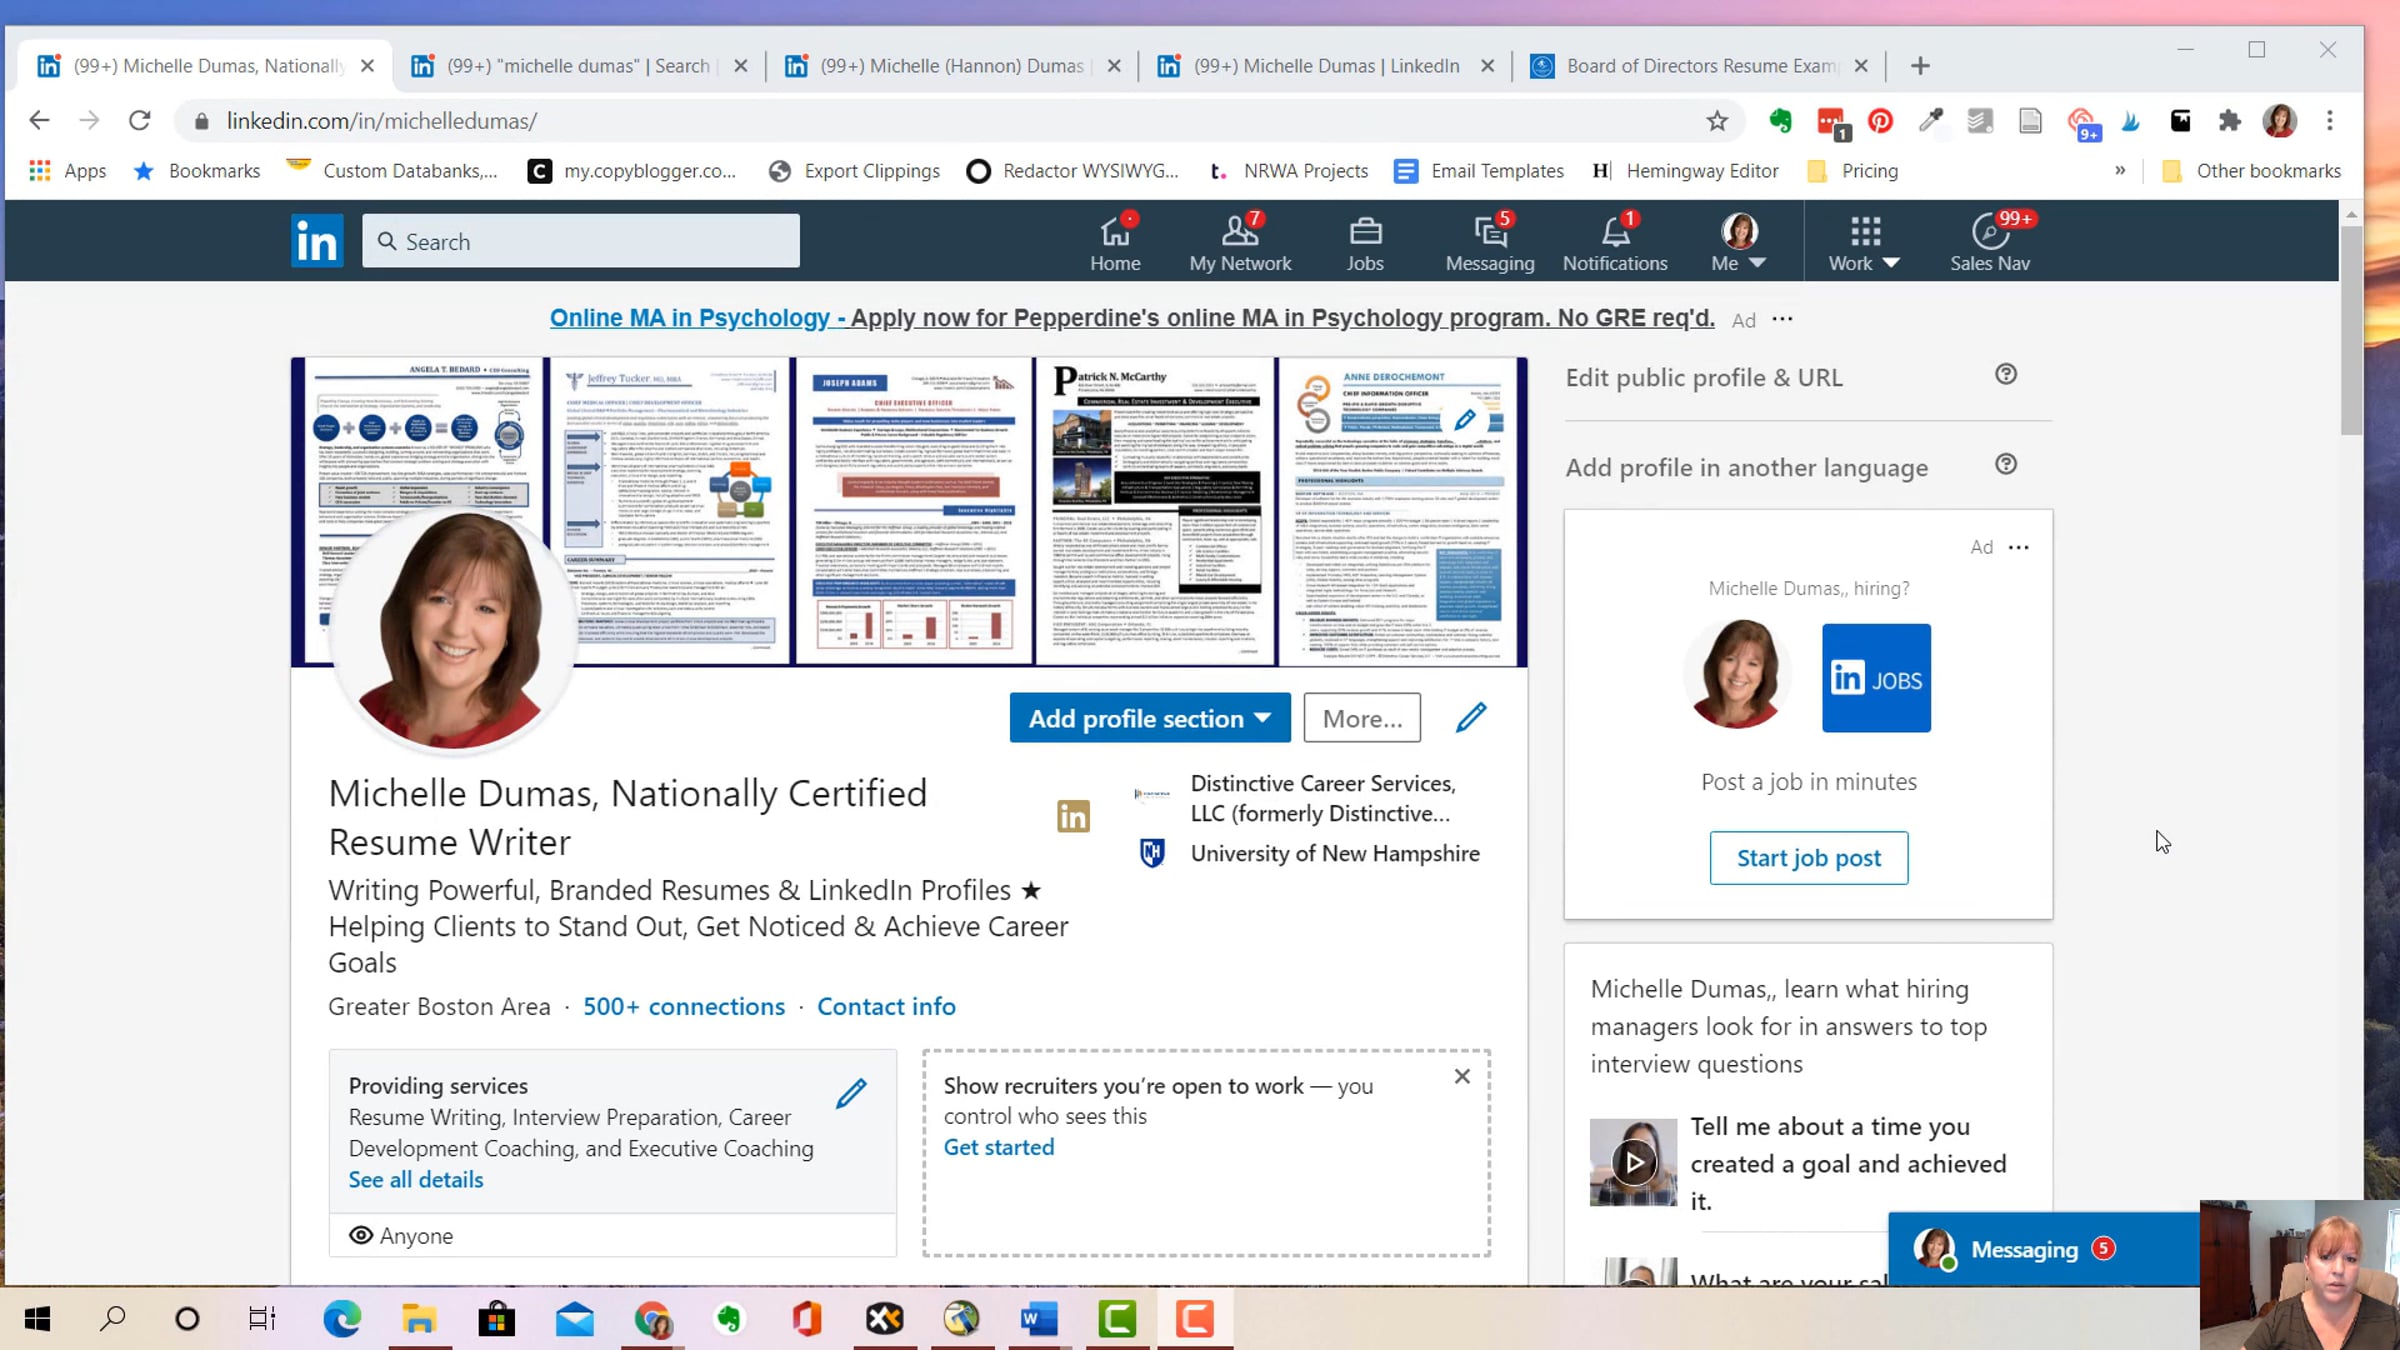Reload the current page
The width and height of the screenshot is (2400, 1350).
[139, 121]
